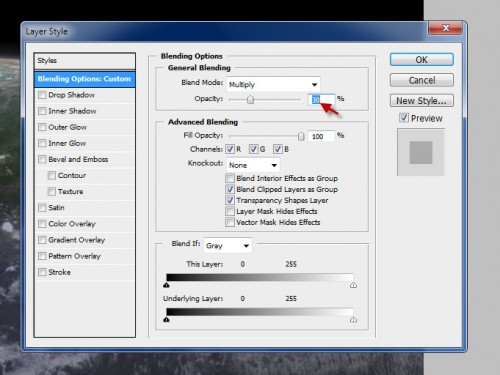The image size is (500, 375).
Task: Check Layer Mask Hides Effects
Action: tap(230, 211)
